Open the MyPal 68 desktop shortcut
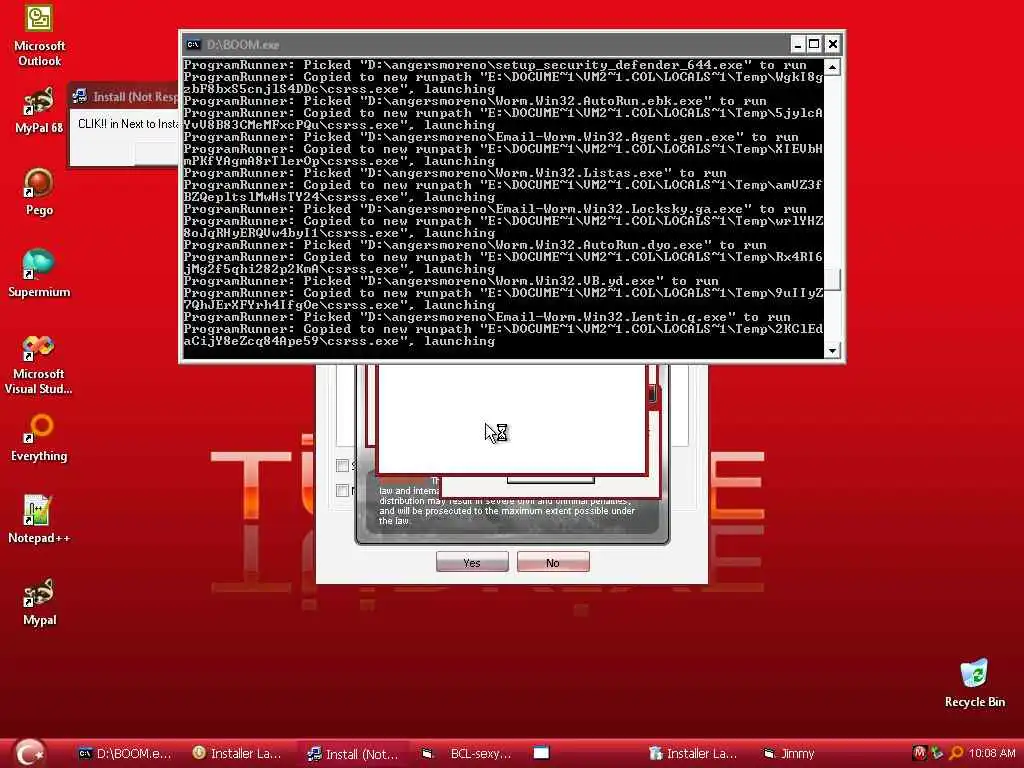Image resolution: width=1024 pixels, height=768 pixels. point(39,110)
